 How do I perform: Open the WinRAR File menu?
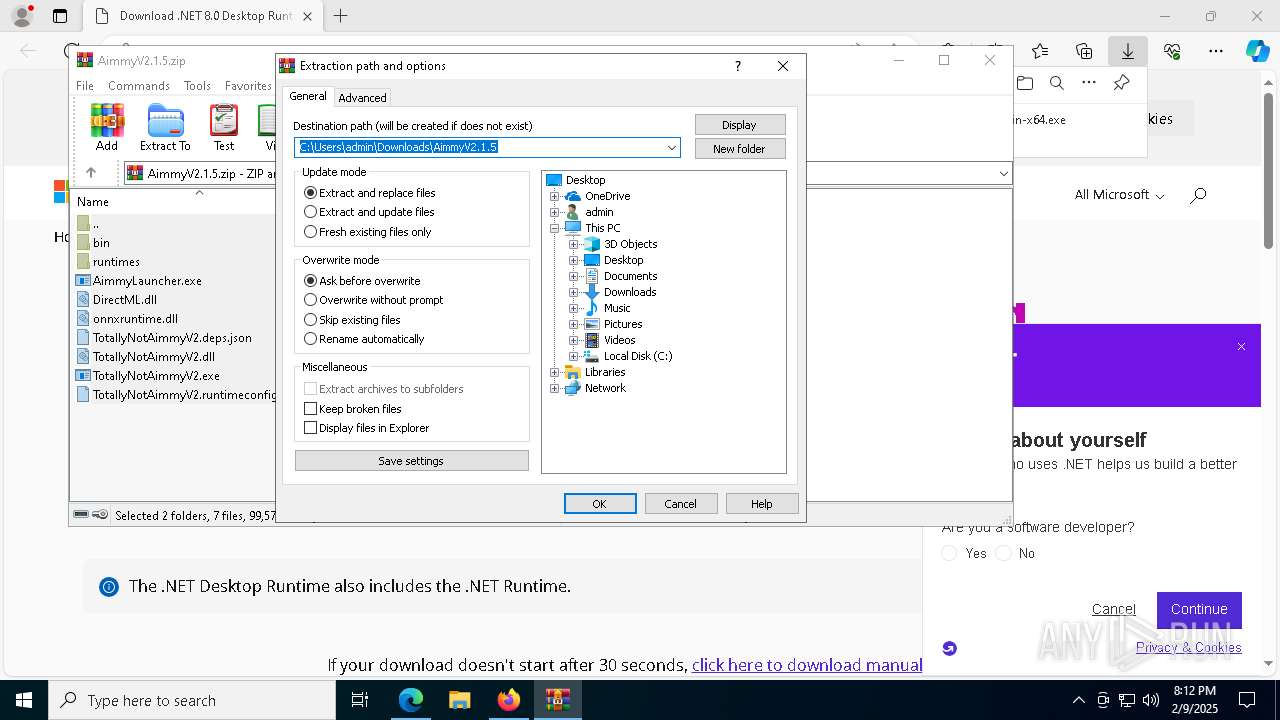85,86
